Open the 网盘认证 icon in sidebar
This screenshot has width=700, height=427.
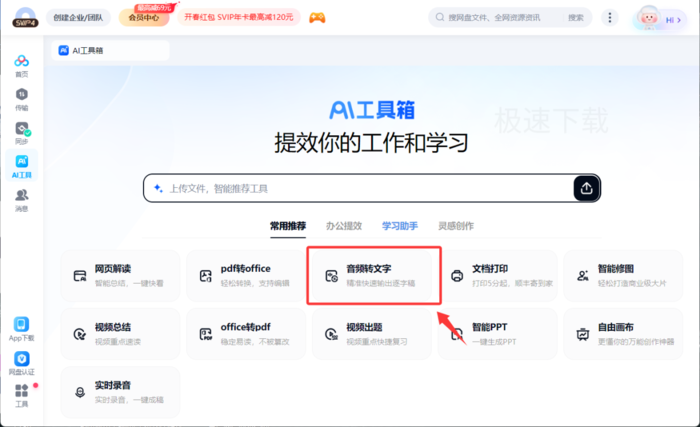point(21,363)
